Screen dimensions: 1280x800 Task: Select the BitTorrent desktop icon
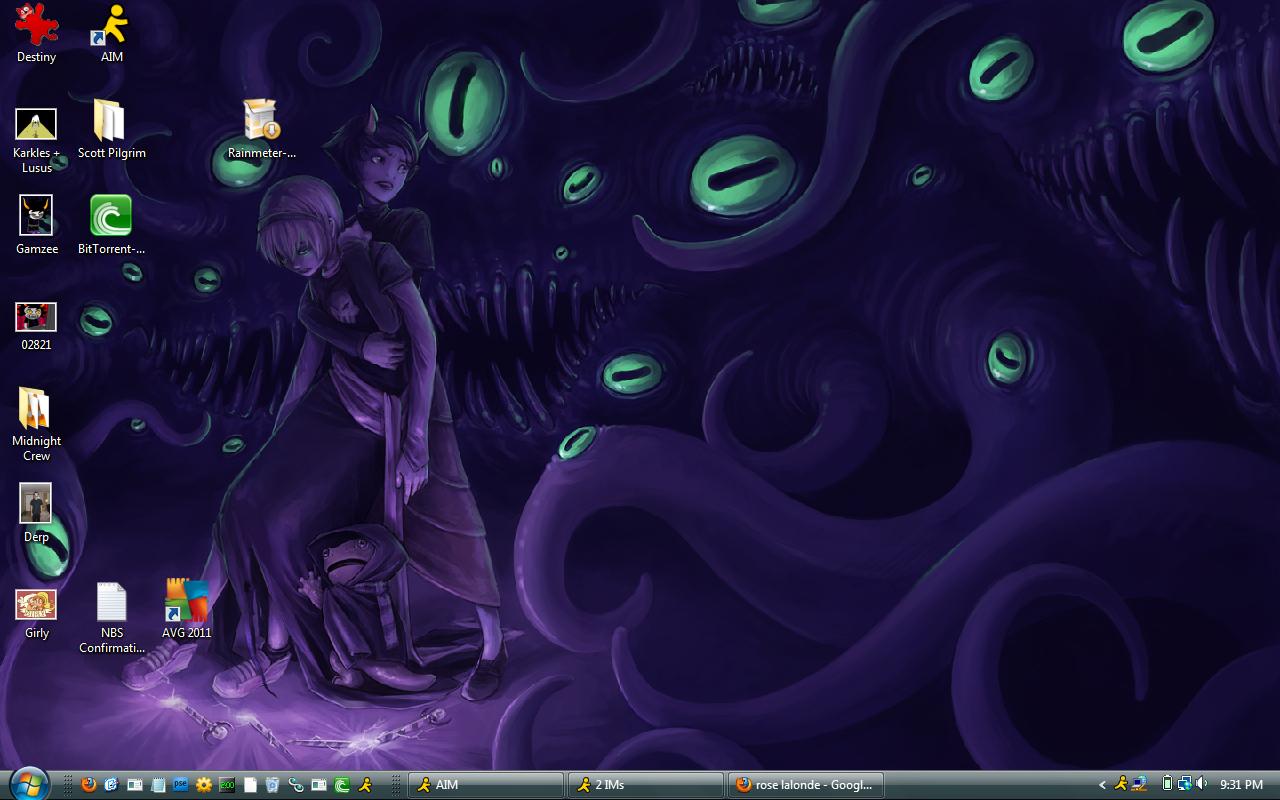point(111,217)
